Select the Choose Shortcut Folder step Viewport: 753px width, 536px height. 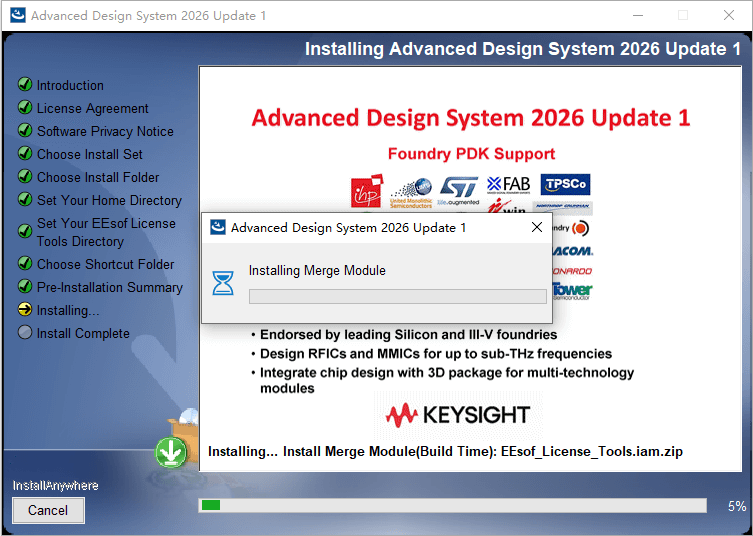click(106, 264)
